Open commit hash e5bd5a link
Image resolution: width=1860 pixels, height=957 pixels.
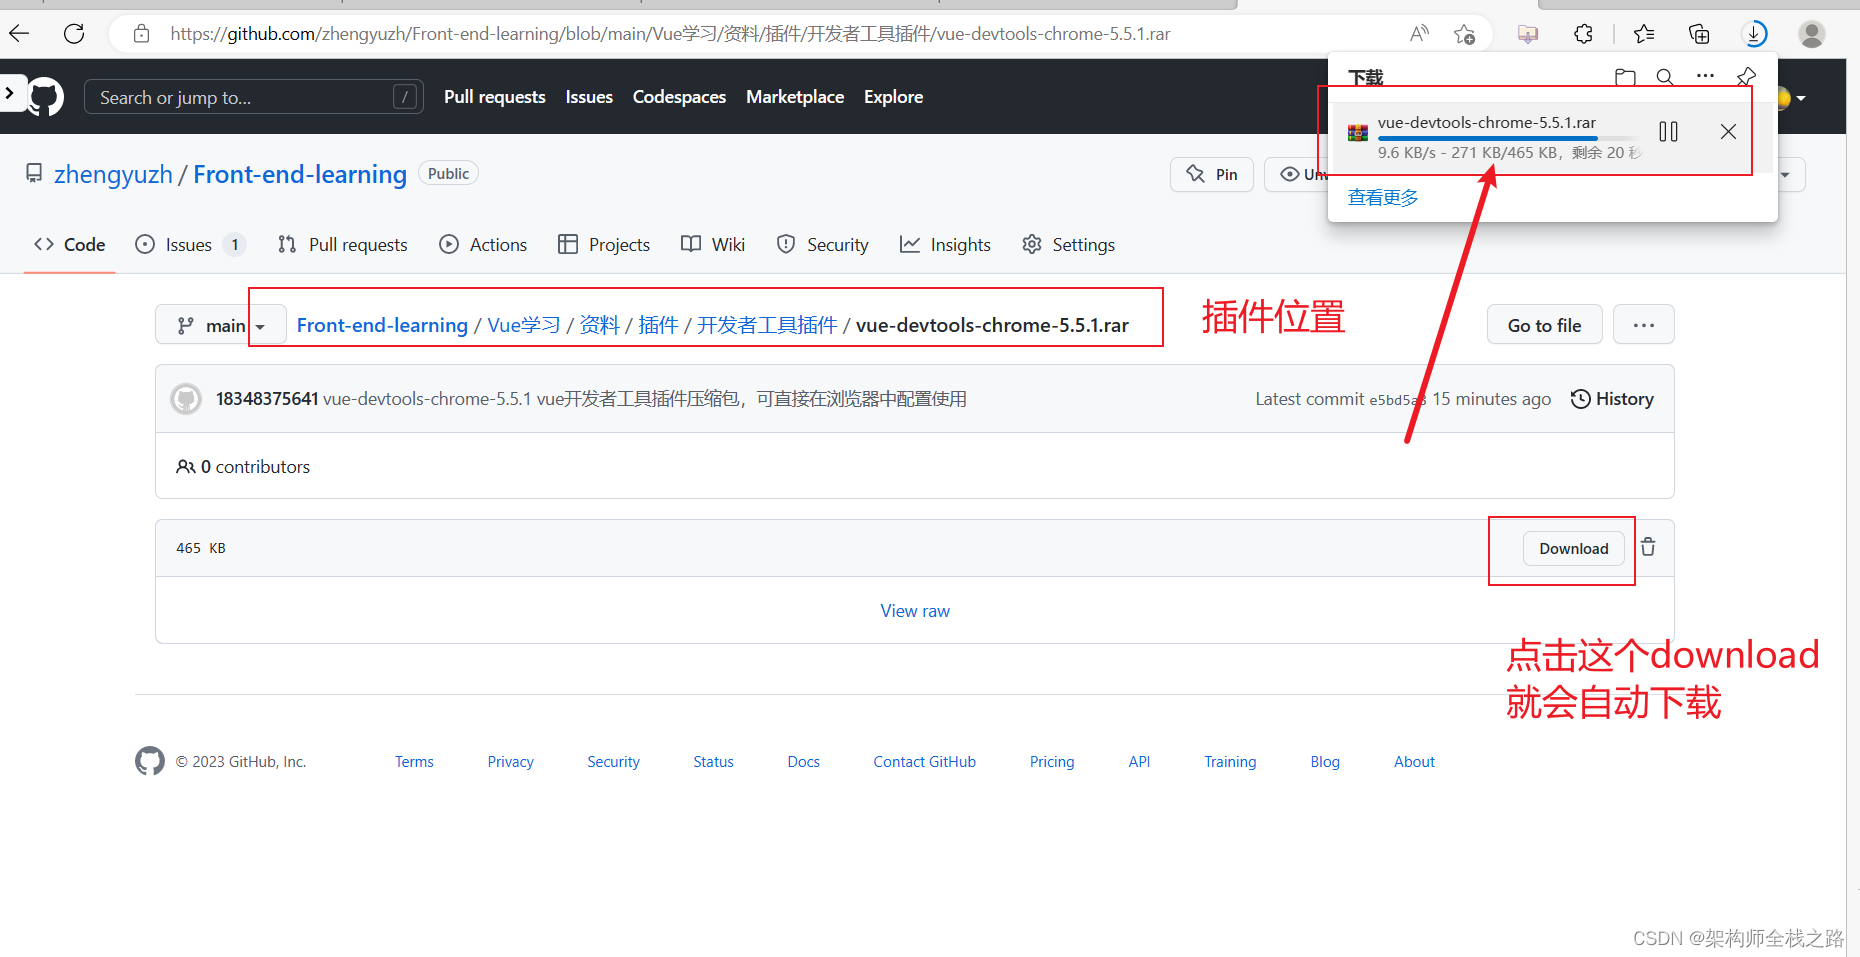(1397, 400)
